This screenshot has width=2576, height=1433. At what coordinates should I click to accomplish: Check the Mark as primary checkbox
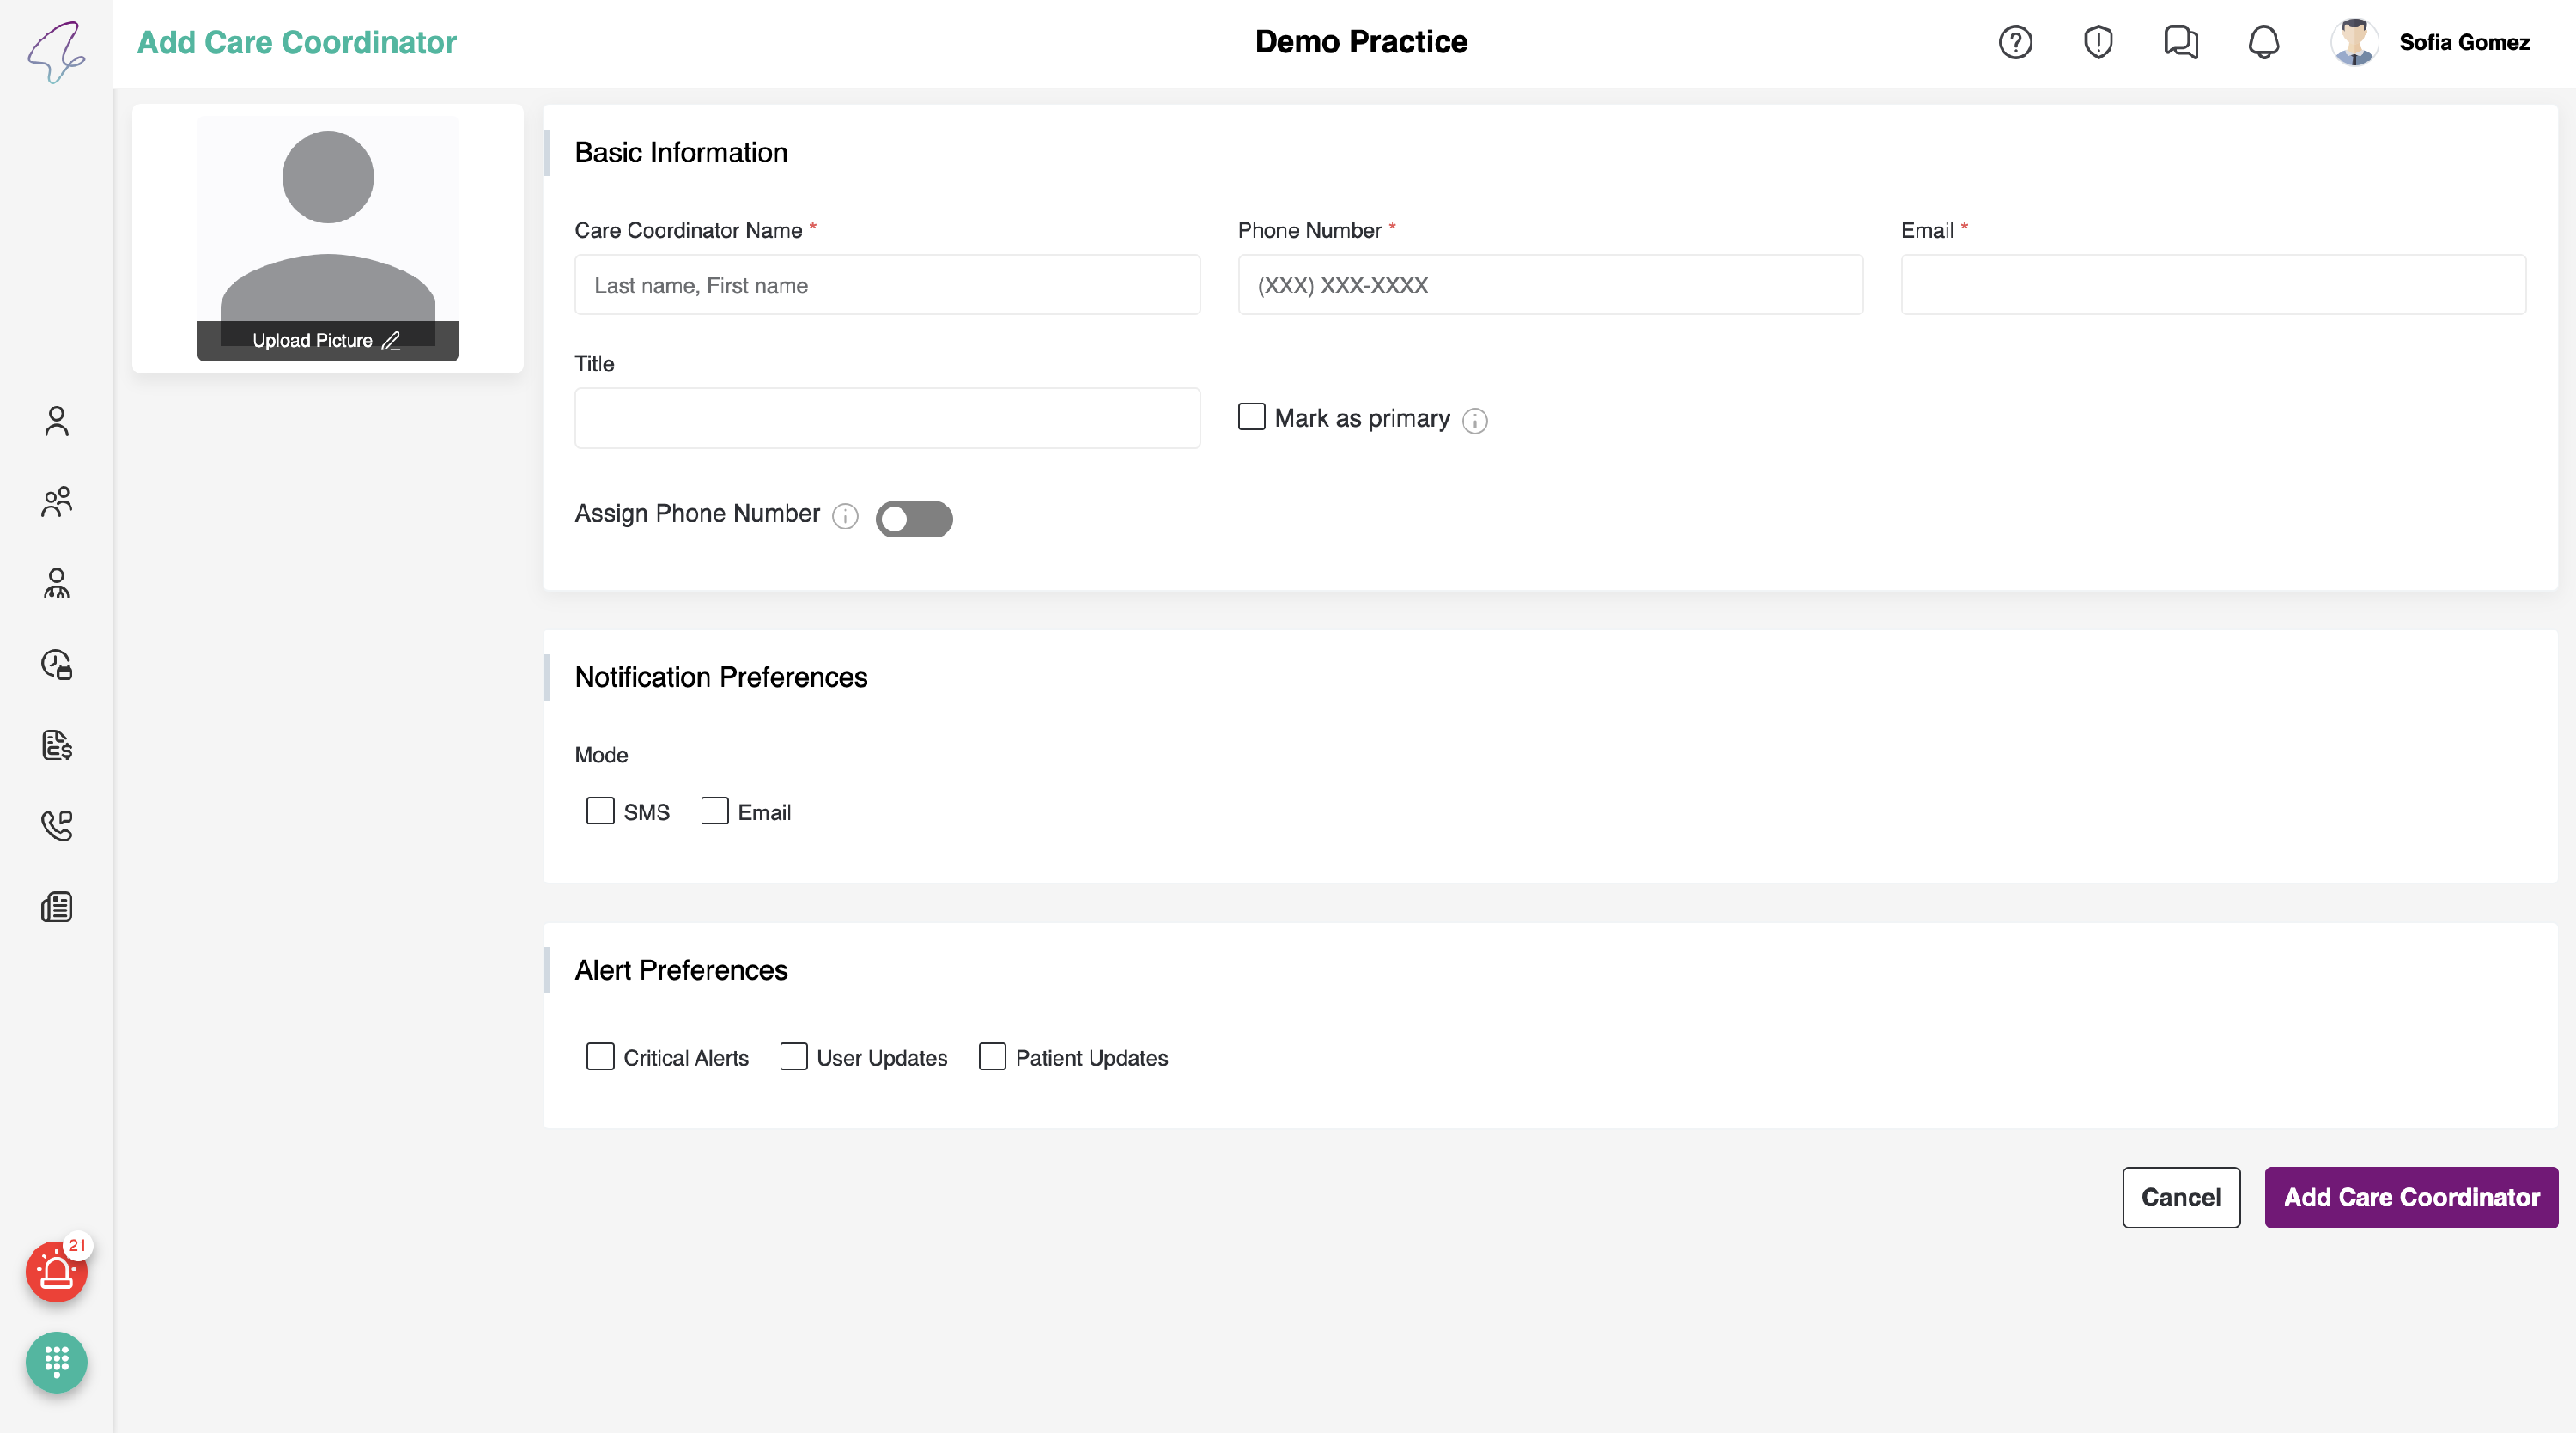click(1251, 417)
